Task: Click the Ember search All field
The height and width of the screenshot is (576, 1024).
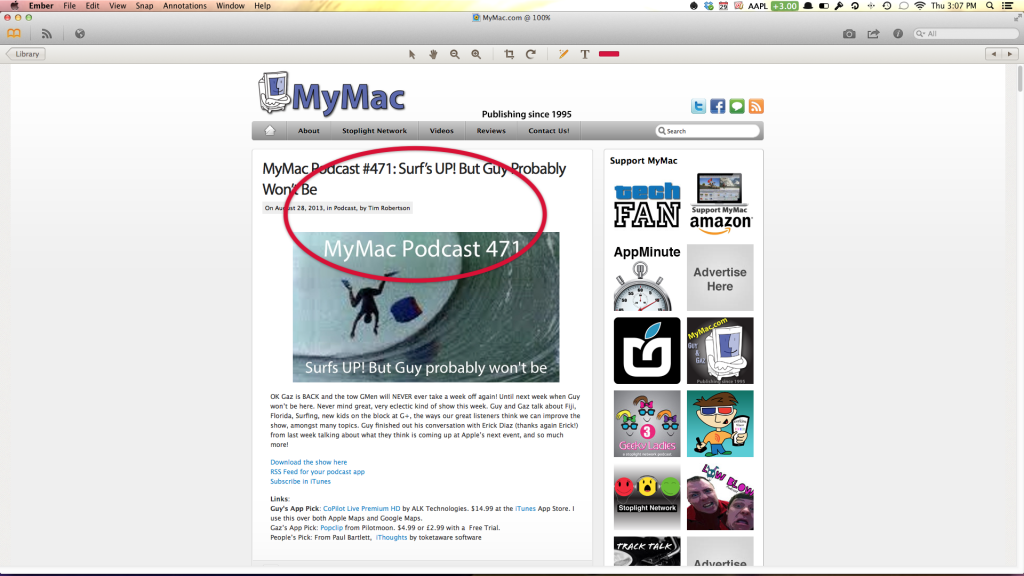Action: tap(965, 33)
